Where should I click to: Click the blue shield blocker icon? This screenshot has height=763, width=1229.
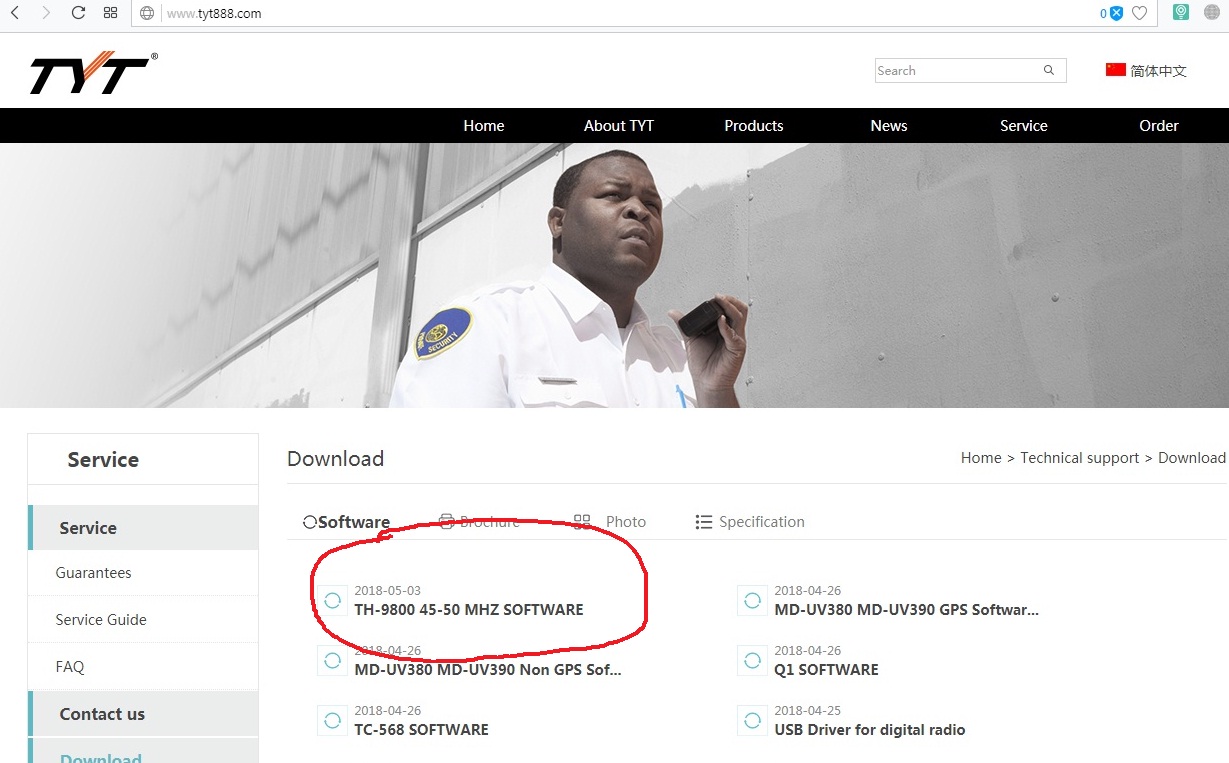point(1116,13)
